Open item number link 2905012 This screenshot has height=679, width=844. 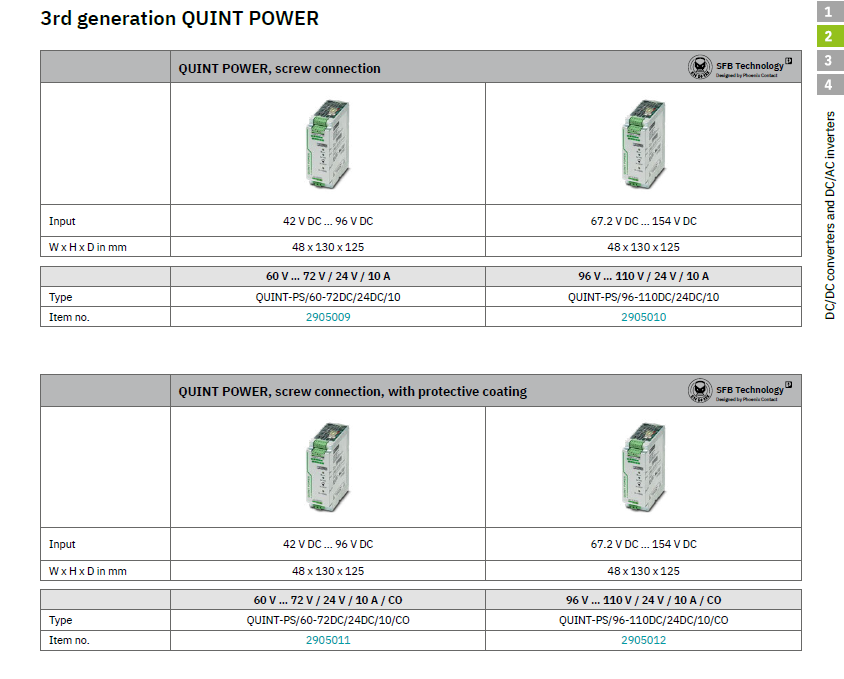pyautogui.click(x=643, y=640)
